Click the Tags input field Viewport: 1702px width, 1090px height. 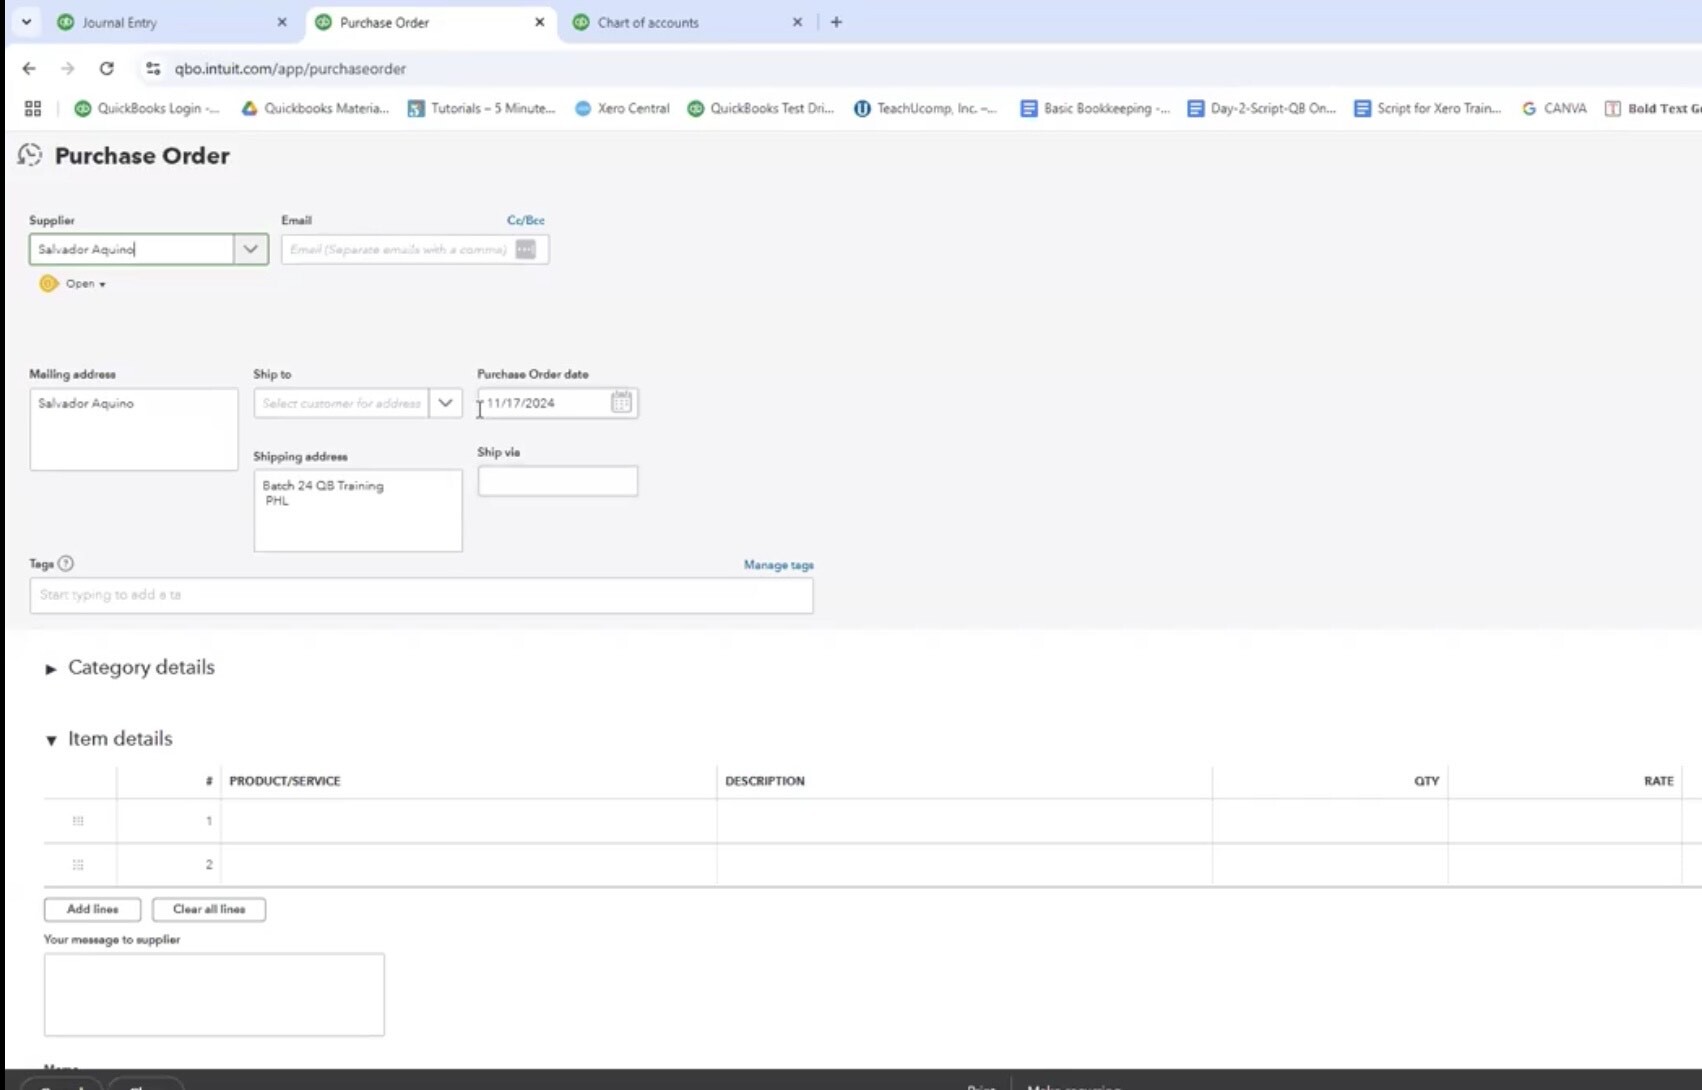pyautogui.click(x=421, y=595)
